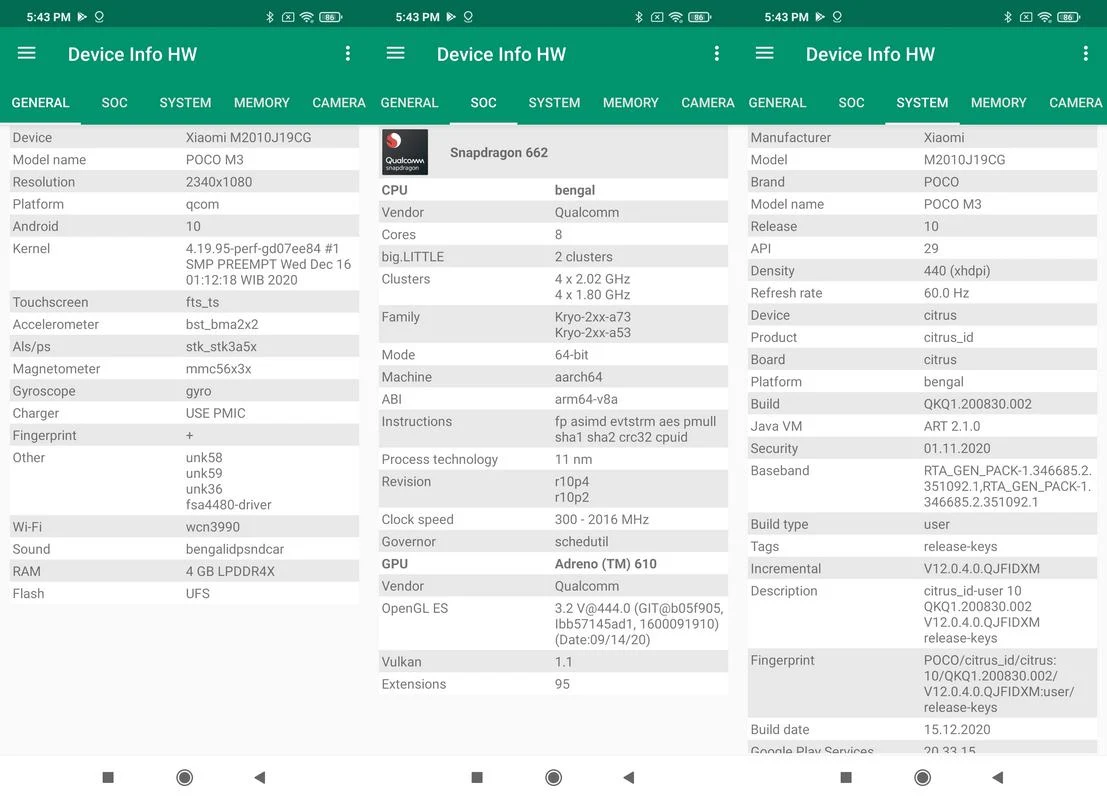This screenshot has height=800, width=1107.
Task: Tap Clock speed 300 - 2016 MHz
Action: [602, 520]
